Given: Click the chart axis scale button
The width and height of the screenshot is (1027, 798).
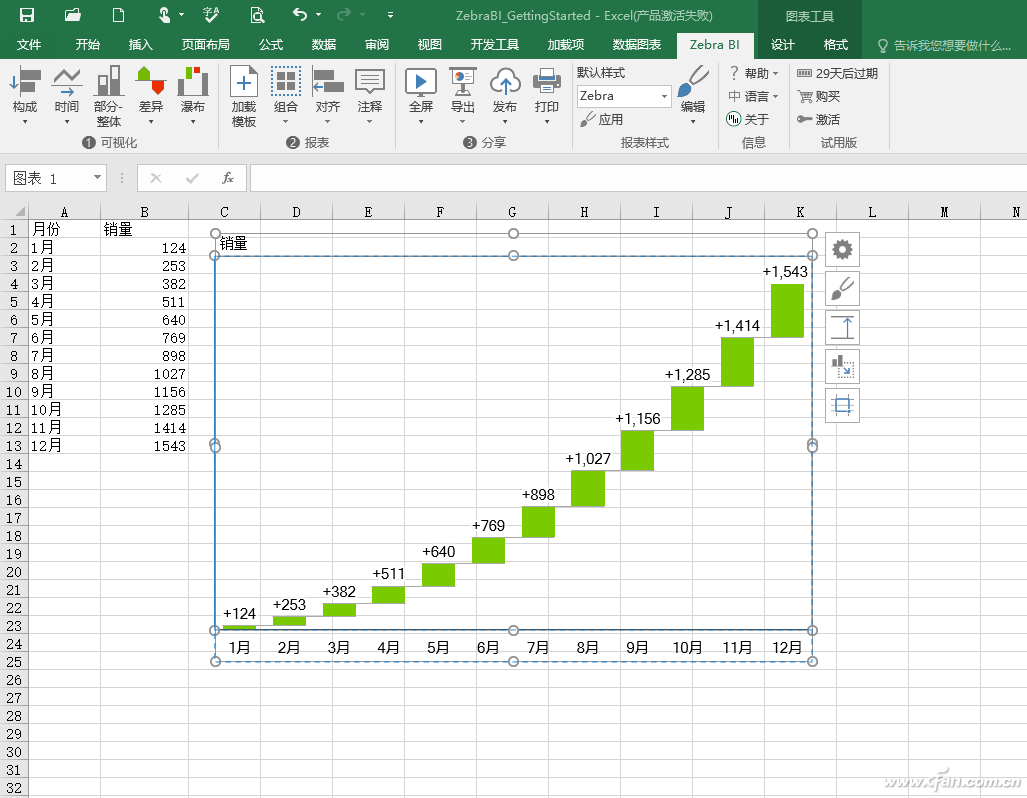Looking at the screenshot, I should [842, 328].
